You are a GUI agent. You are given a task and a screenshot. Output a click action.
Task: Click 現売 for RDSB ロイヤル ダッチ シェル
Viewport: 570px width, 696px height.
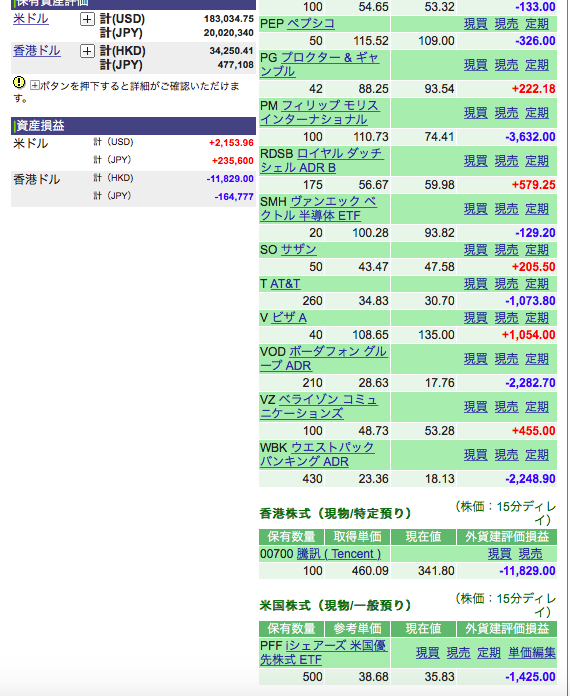pyautogui.click(x=507, y=161)
